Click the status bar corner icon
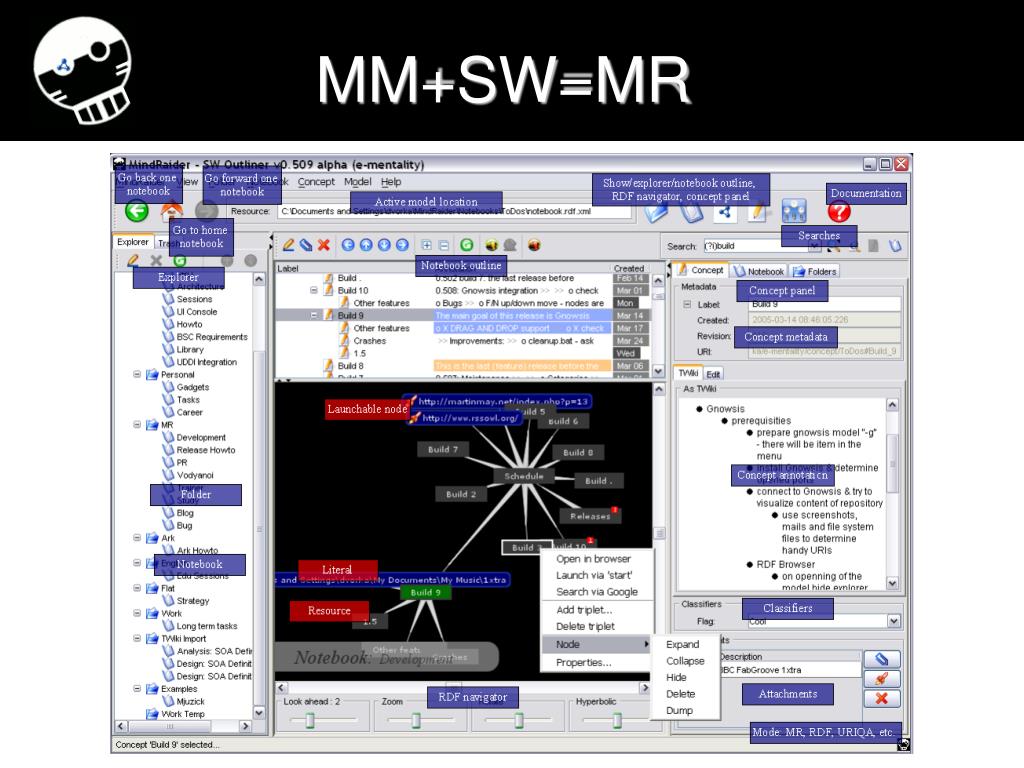Viewport: 1024px width, 768px height. [903, 744]
